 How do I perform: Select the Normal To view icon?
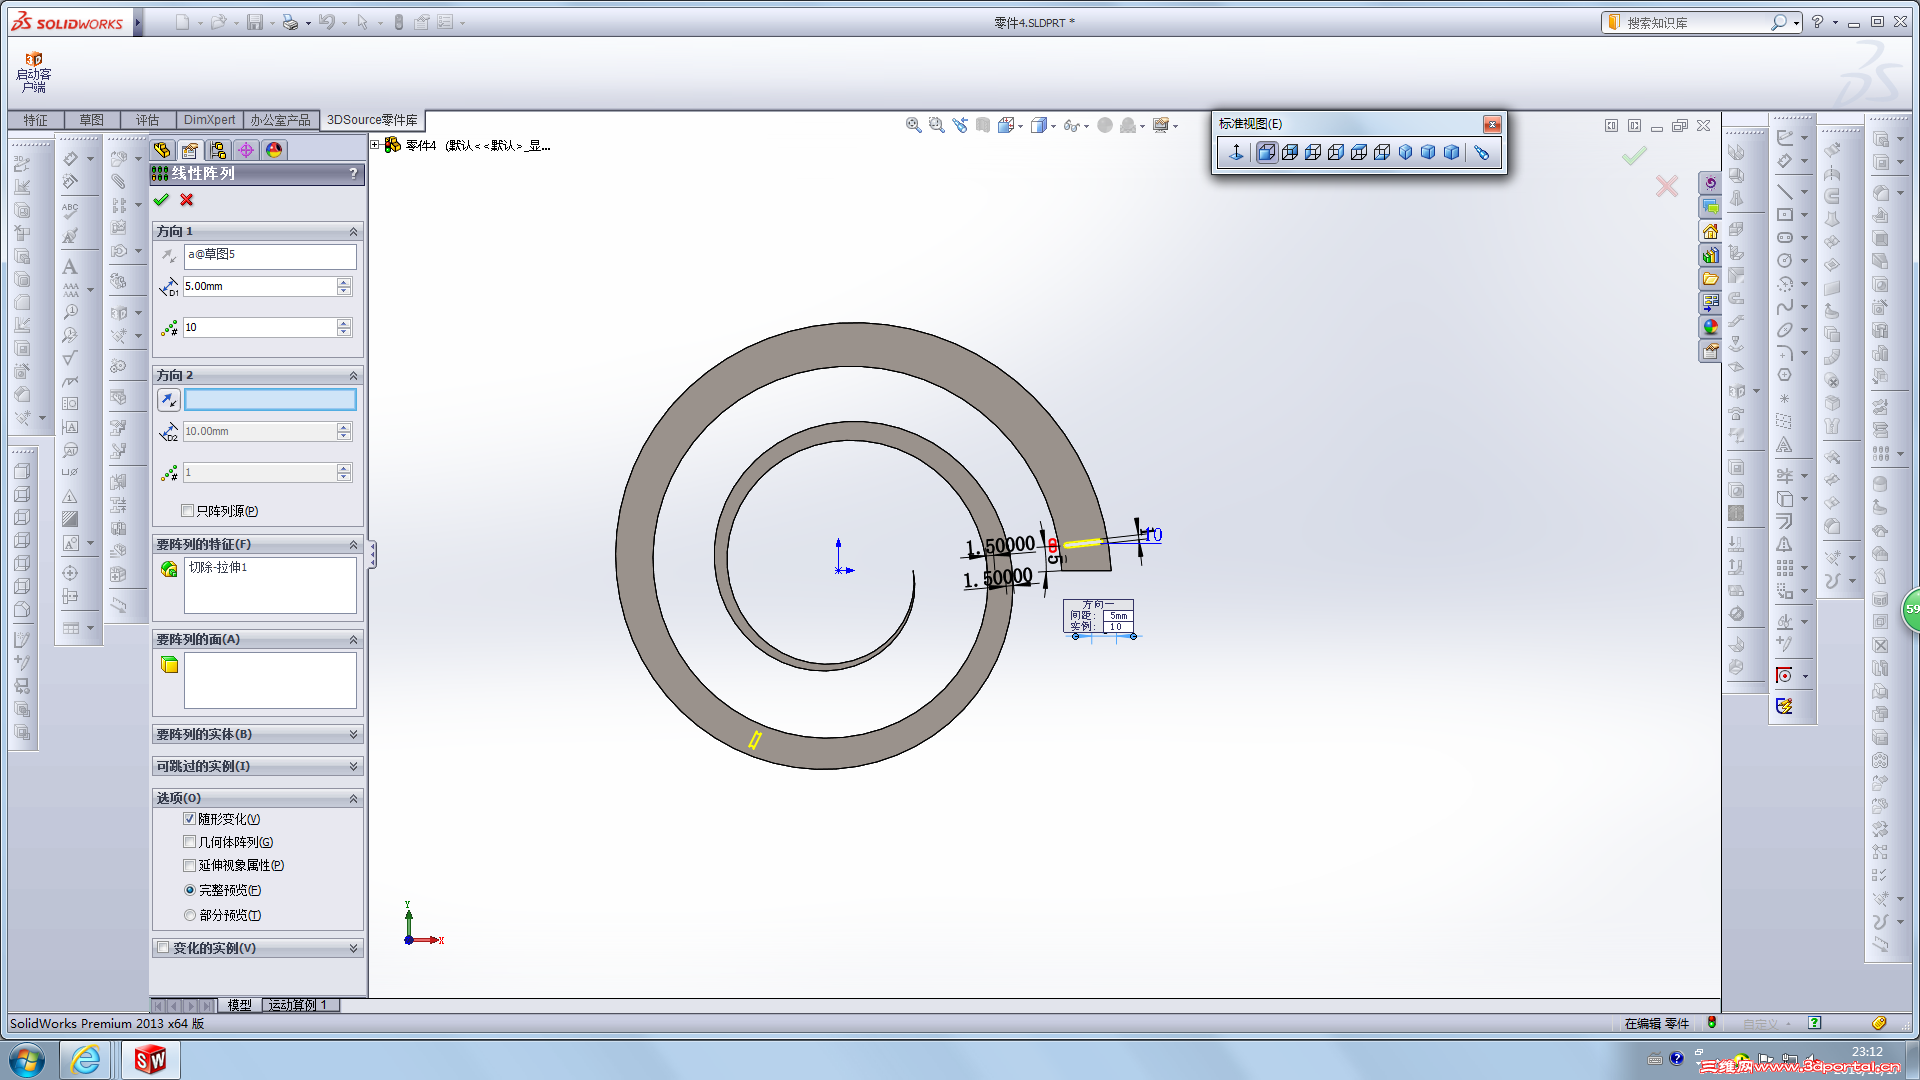[1236, 152]
